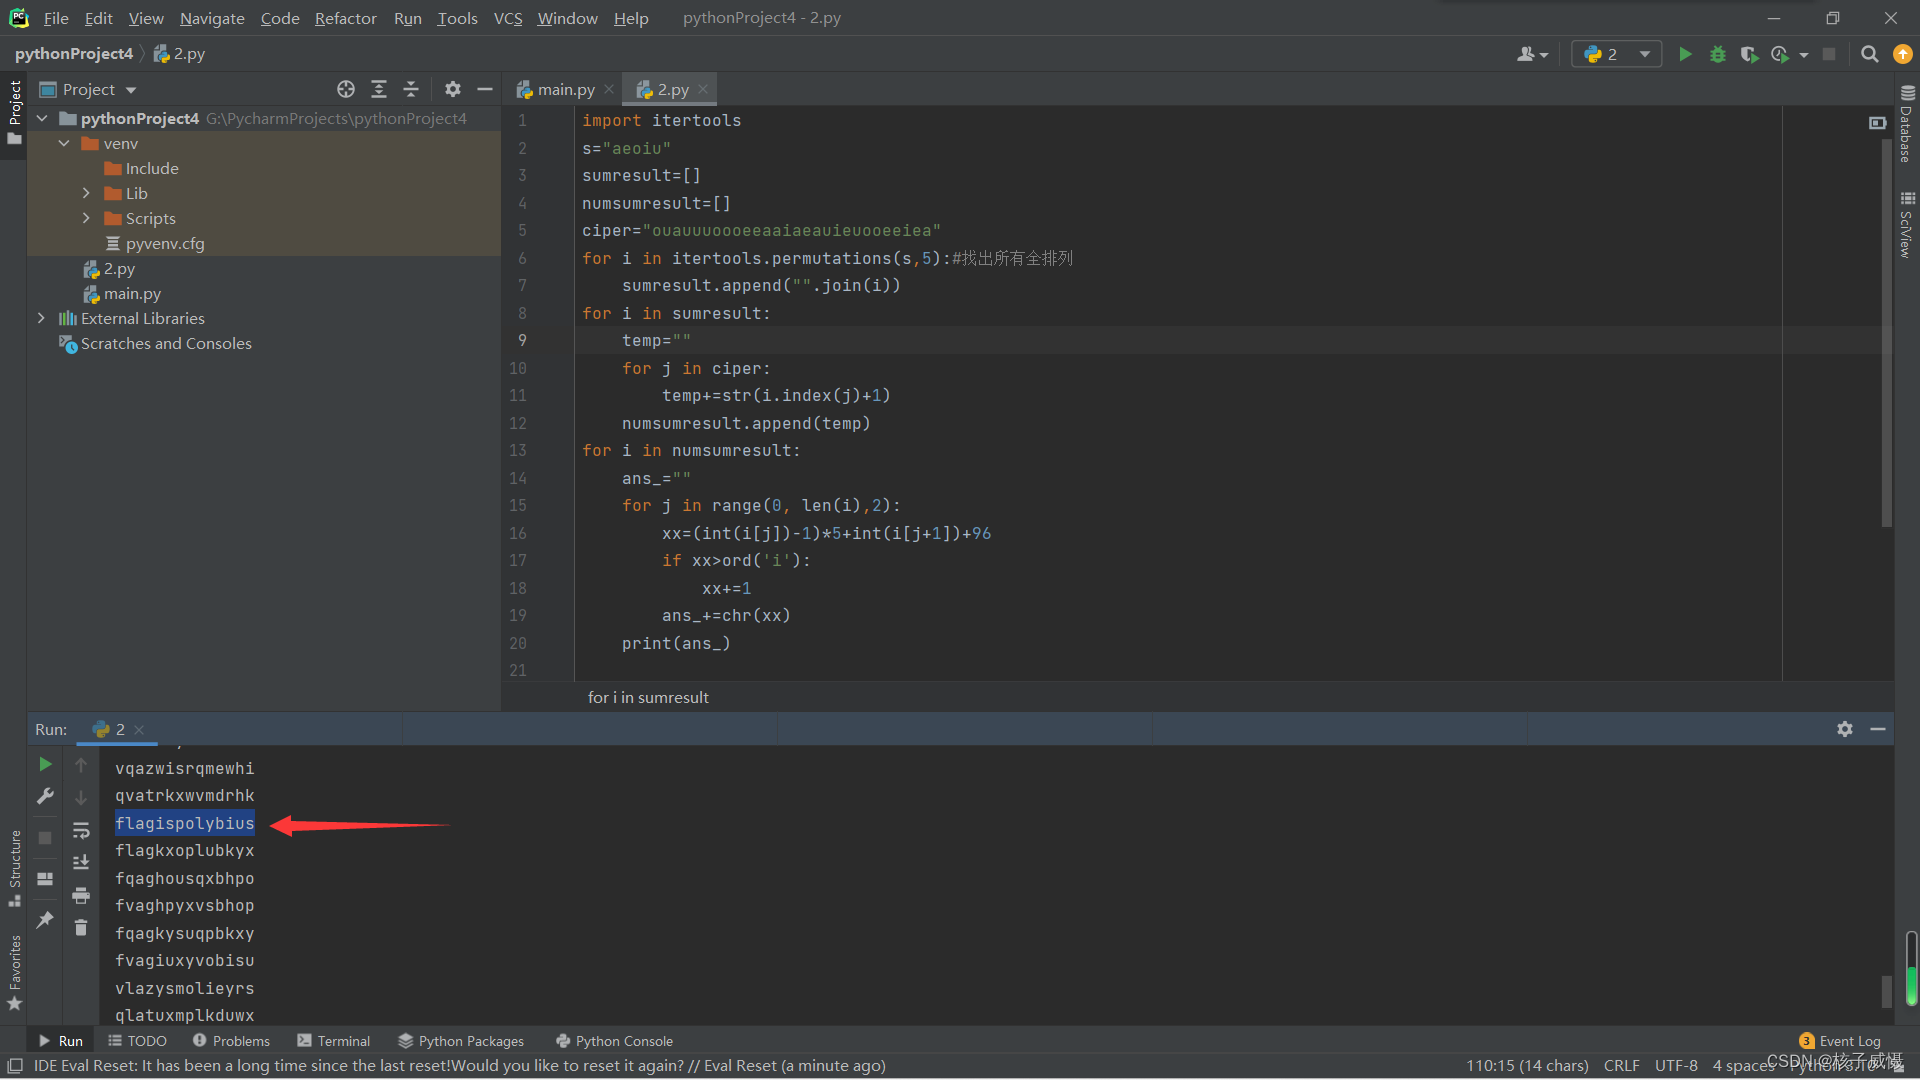
Task: Click Select Opened File target icon
Action: point(346,89)
